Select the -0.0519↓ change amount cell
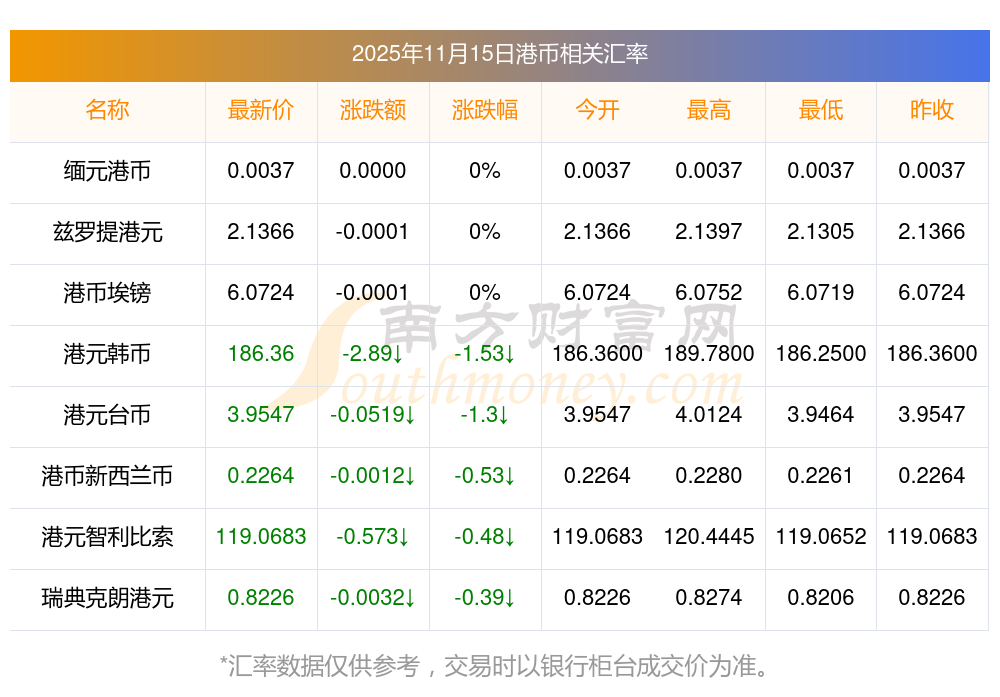1000x697 pixels. click(x=373, y=415)
